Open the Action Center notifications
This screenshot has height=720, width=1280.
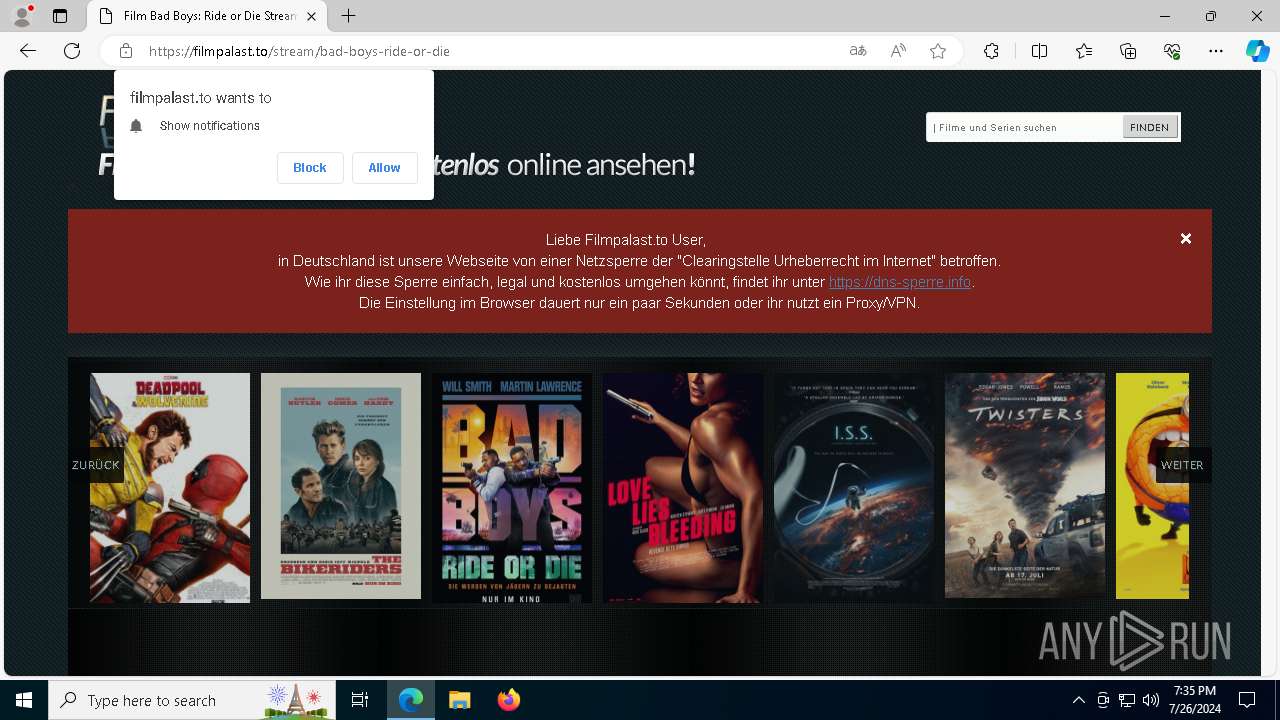coord(1247,700)
